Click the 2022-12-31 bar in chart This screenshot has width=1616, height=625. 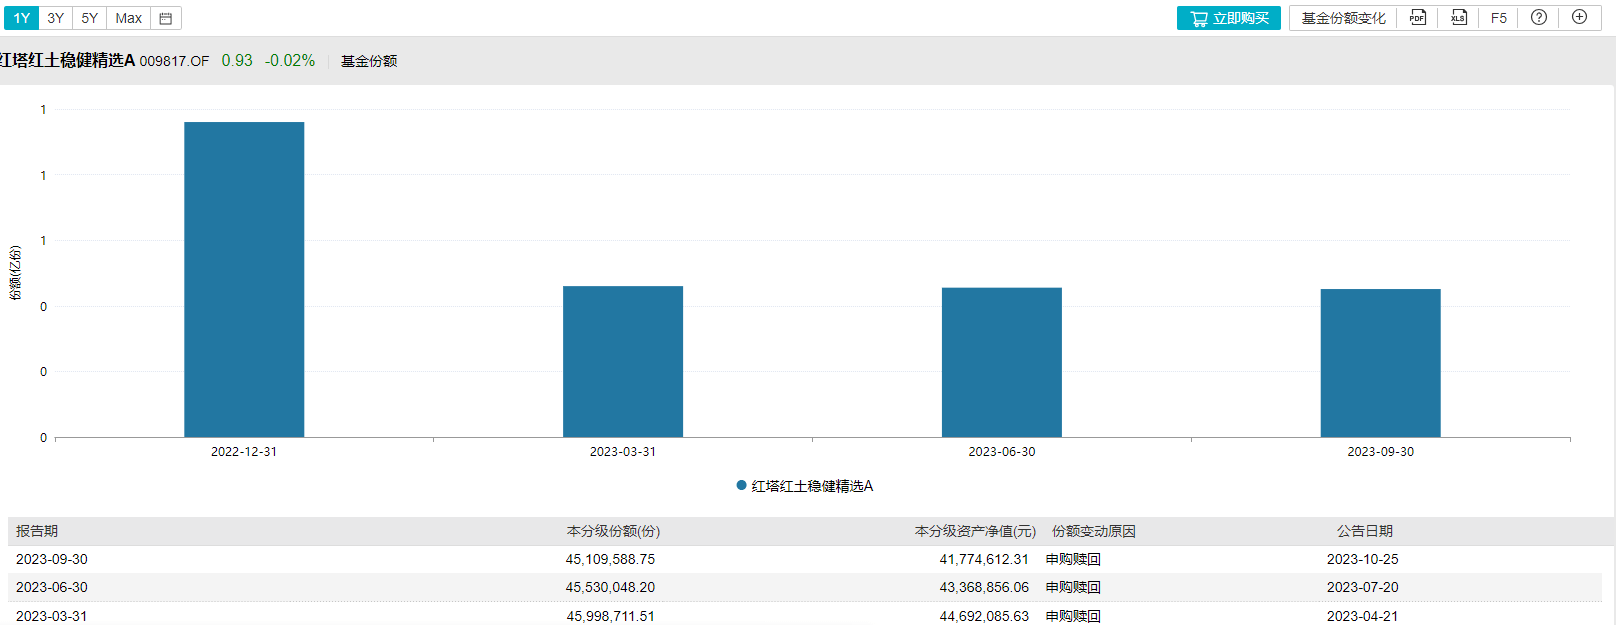tap(244, 280)
